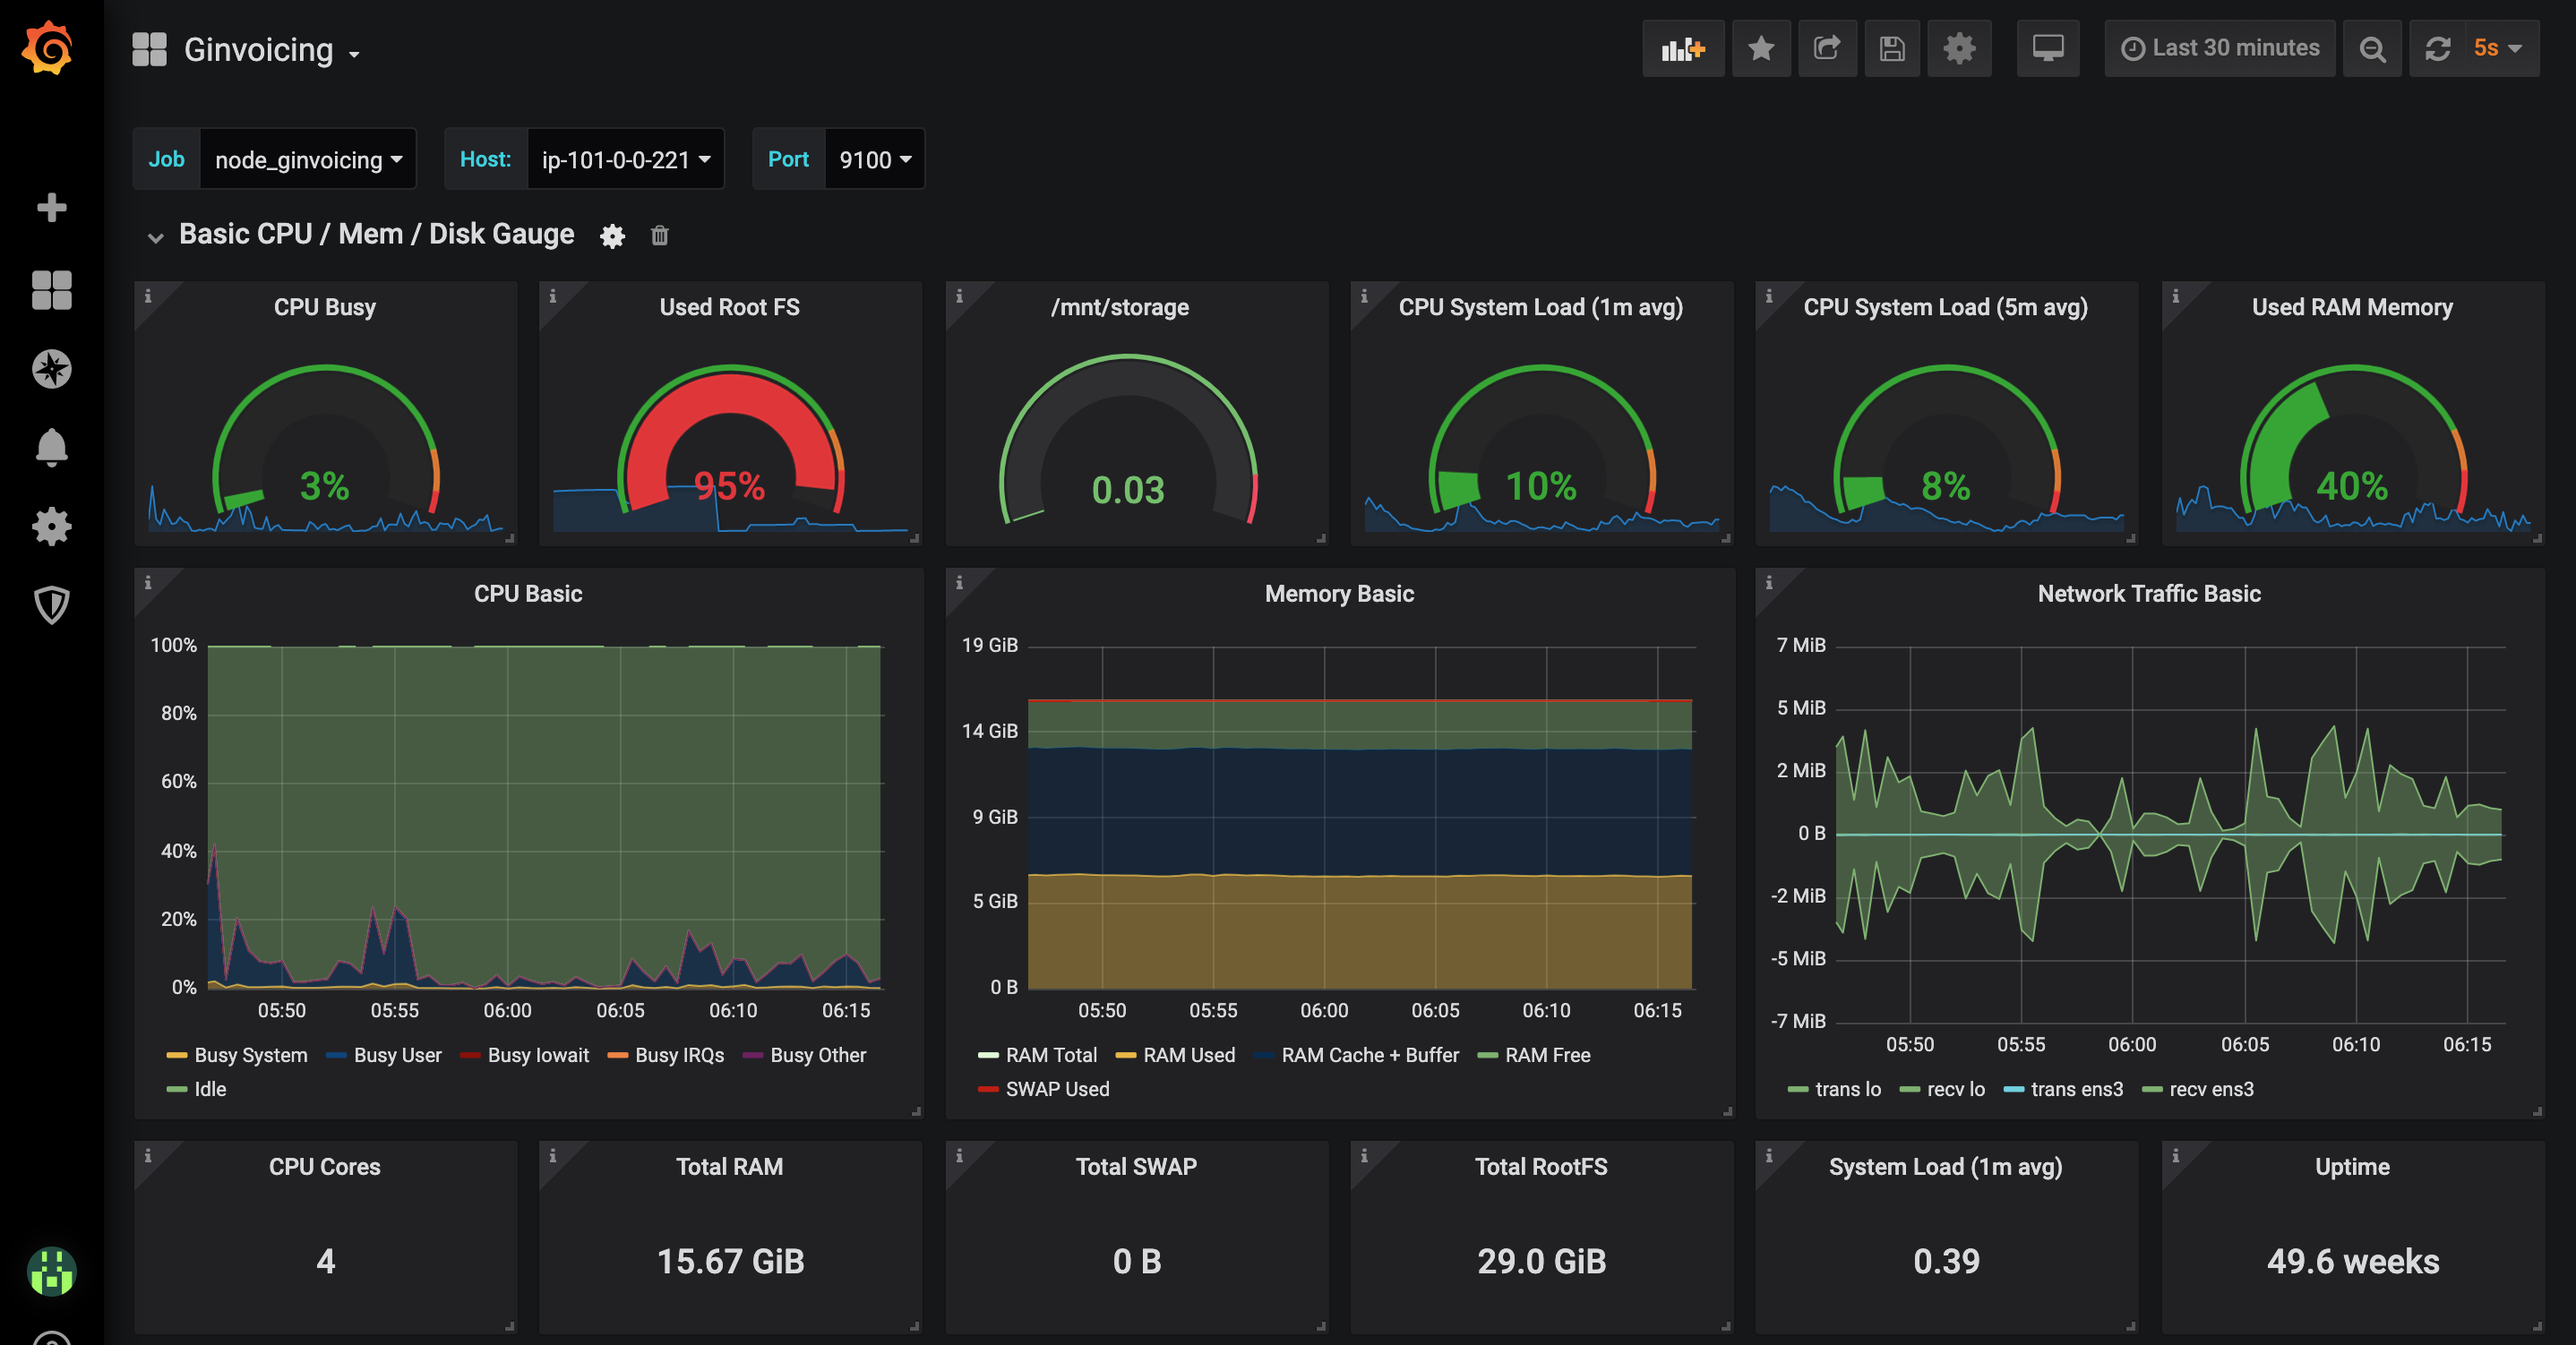The width and height of the screenshot is (2576, 1345).
Task: Click the Grafana home logo icon
Action: pos(47,47)
